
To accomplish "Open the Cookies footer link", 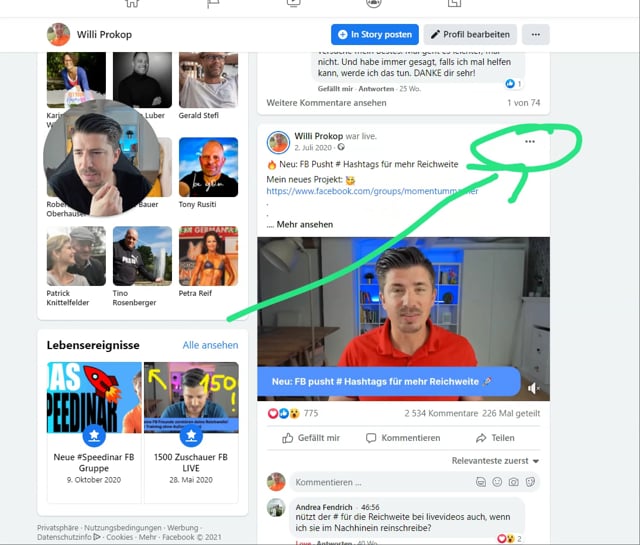I will click(120, 537).
